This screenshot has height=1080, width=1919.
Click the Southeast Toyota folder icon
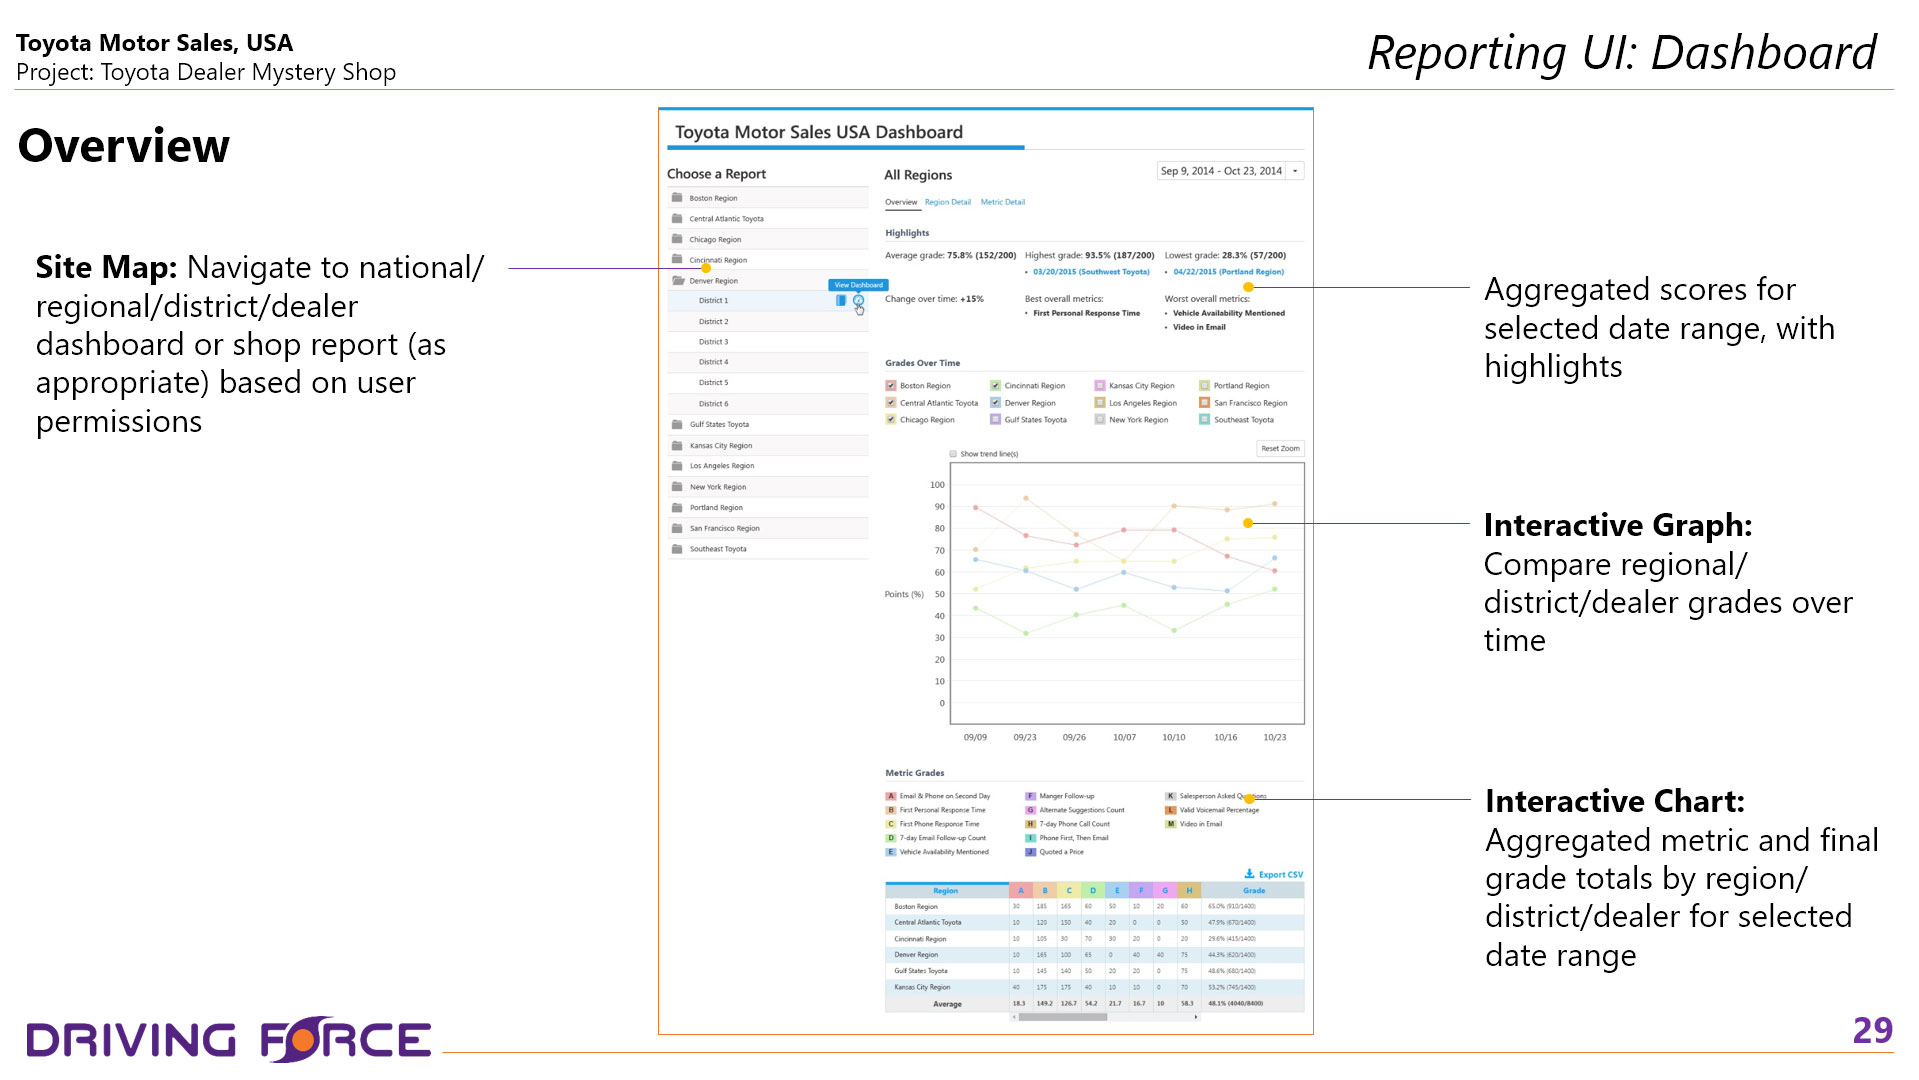[677, 549]
